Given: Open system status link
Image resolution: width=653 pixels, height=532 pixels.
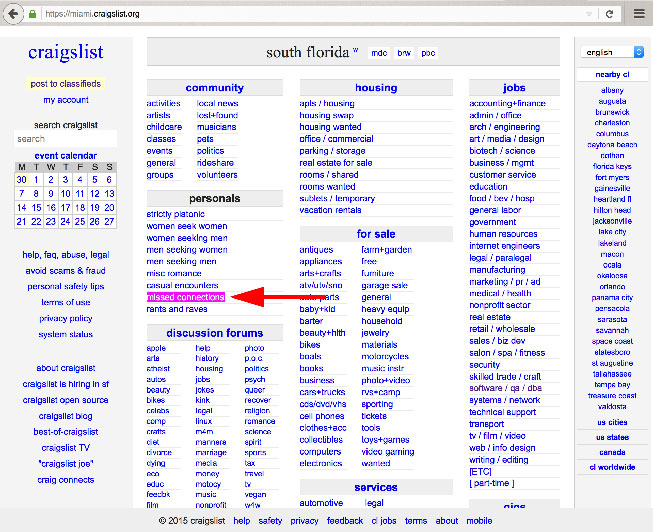Looking at the screenshot, I should tap(65, 335).
